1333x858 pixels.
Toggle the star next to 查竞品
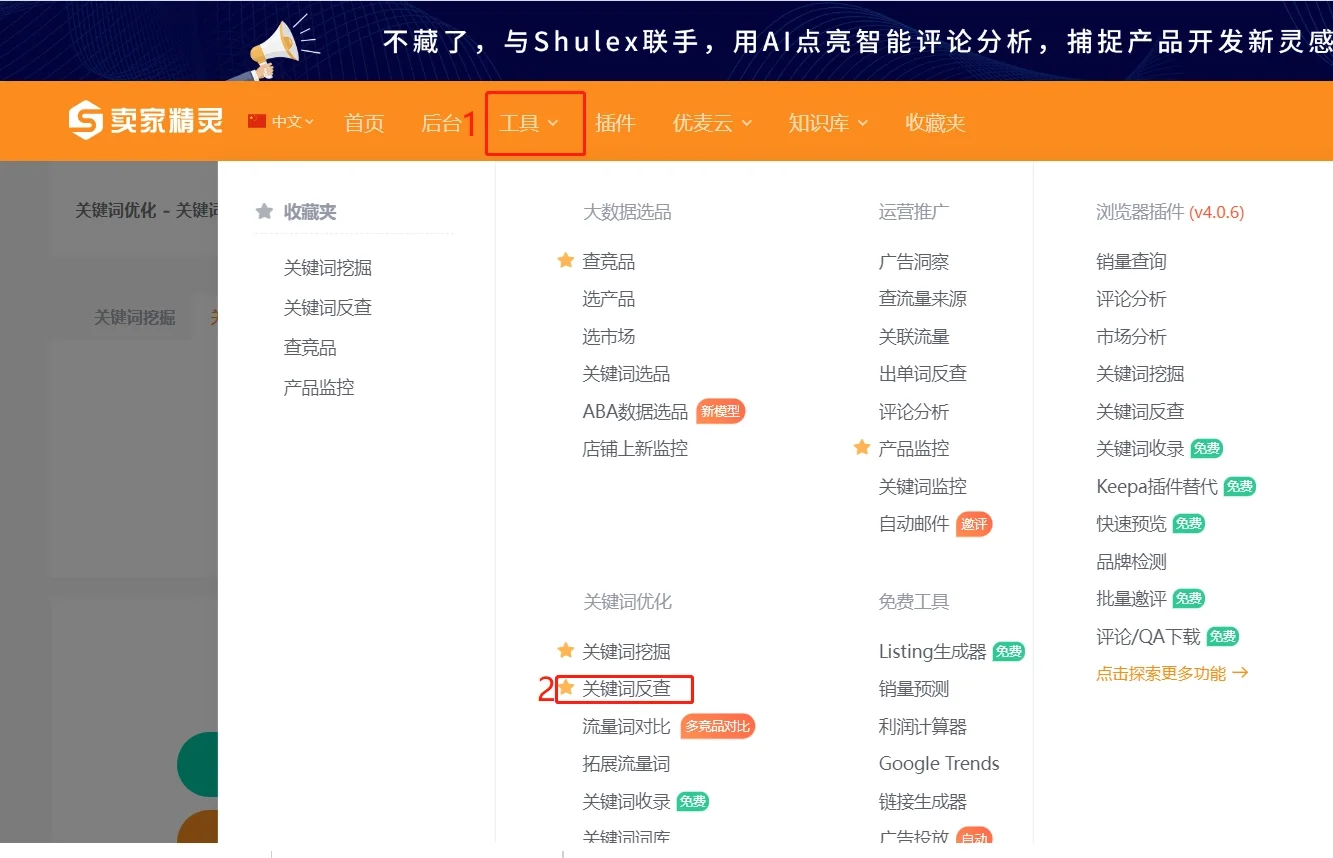tap(566, 261)
